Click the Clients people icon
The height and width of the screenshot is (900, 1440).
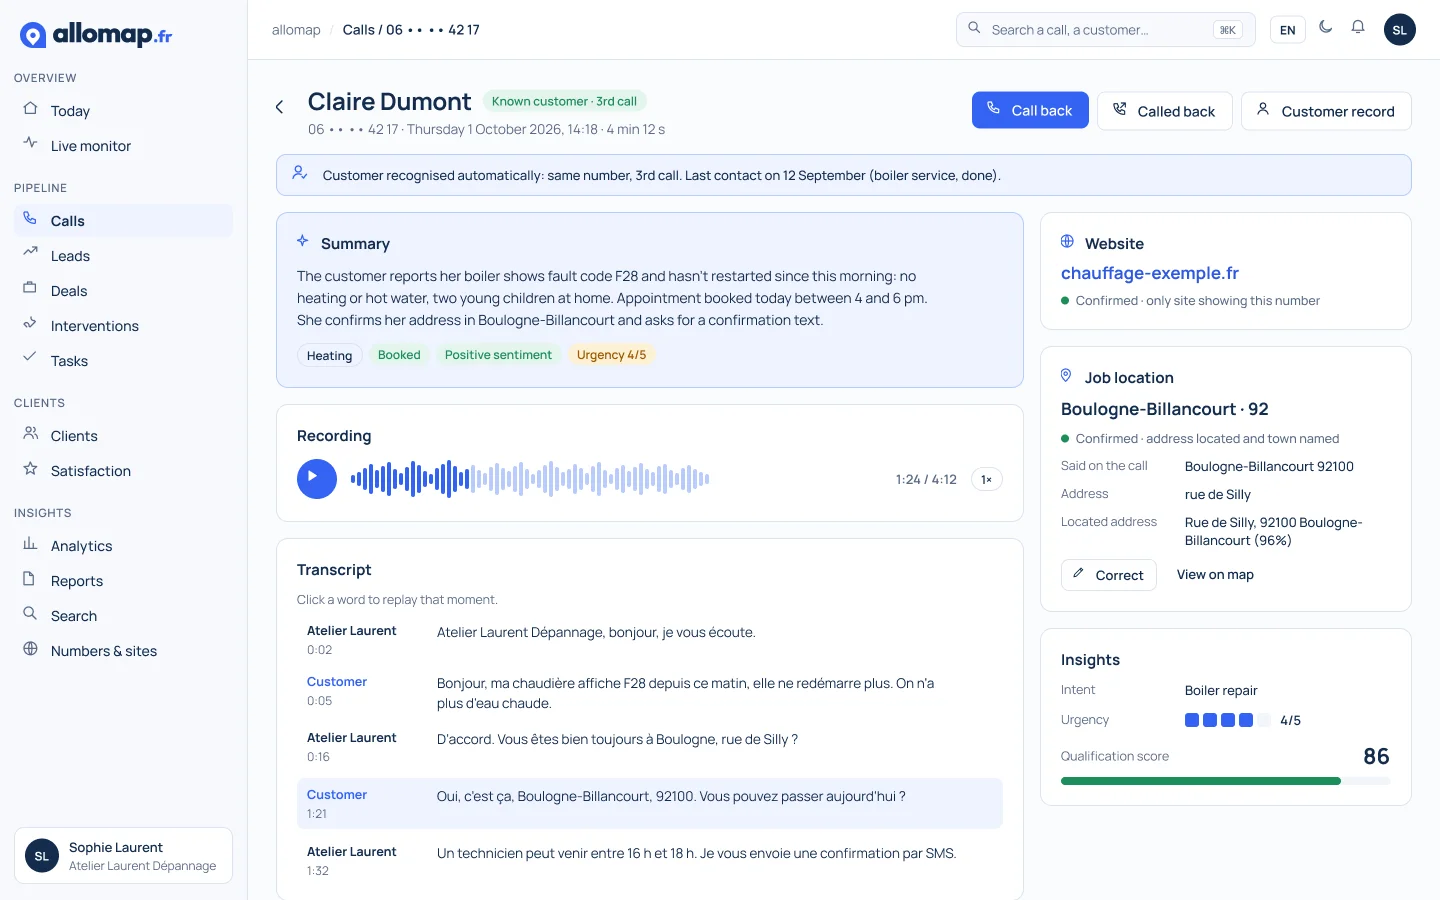(30, 434)
